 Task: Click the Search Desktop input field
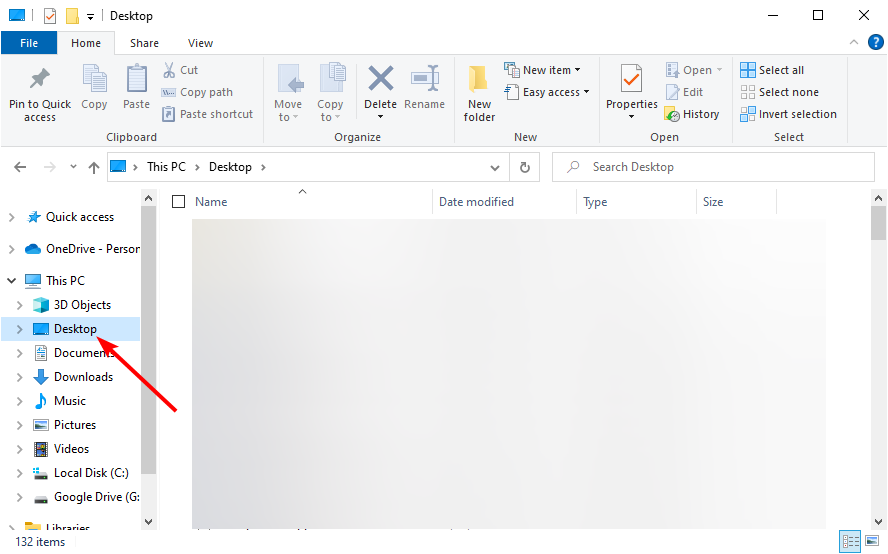(713, 167)
